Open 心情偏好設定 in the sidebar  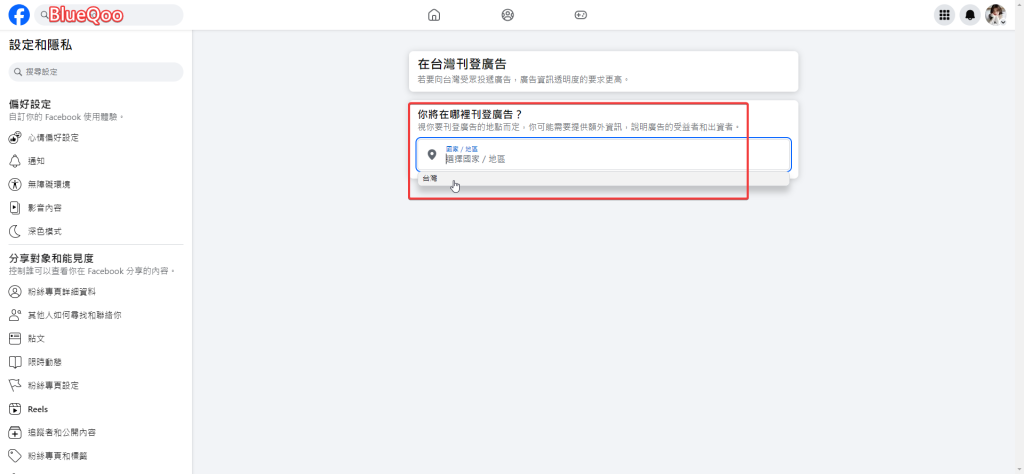tap(52, 137)
